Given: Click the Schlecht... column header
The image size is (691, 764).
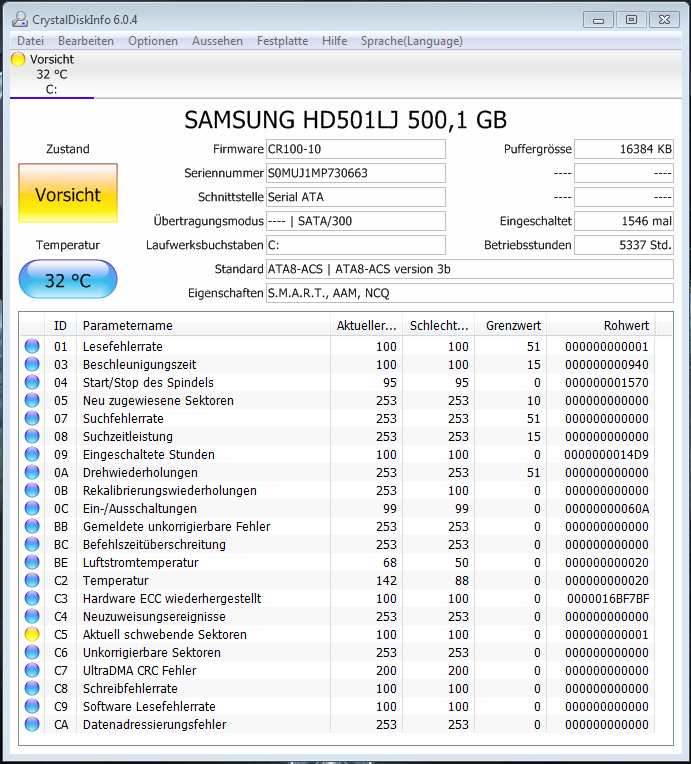Looking at the screenshot, I should (439, 325).
